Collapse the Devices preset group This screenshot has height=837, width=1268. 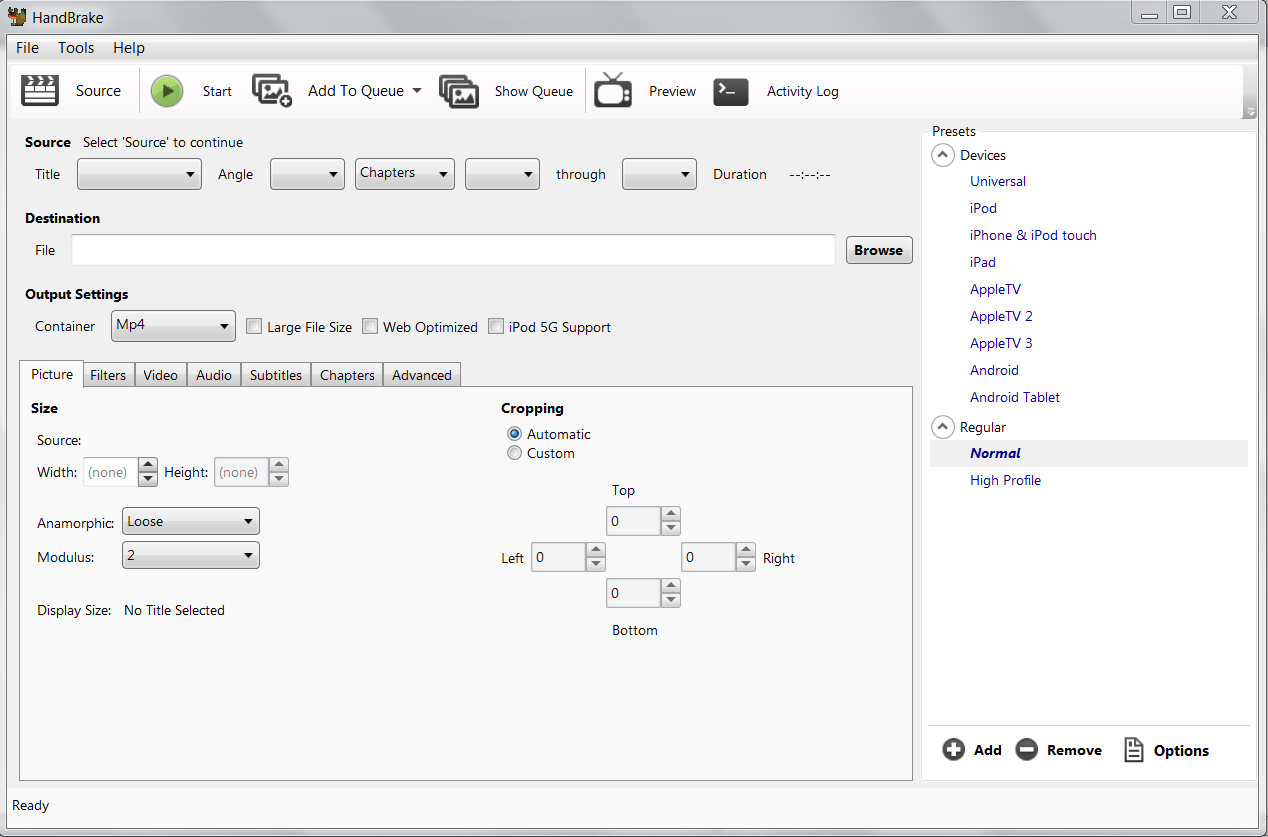tap(943, 155)
